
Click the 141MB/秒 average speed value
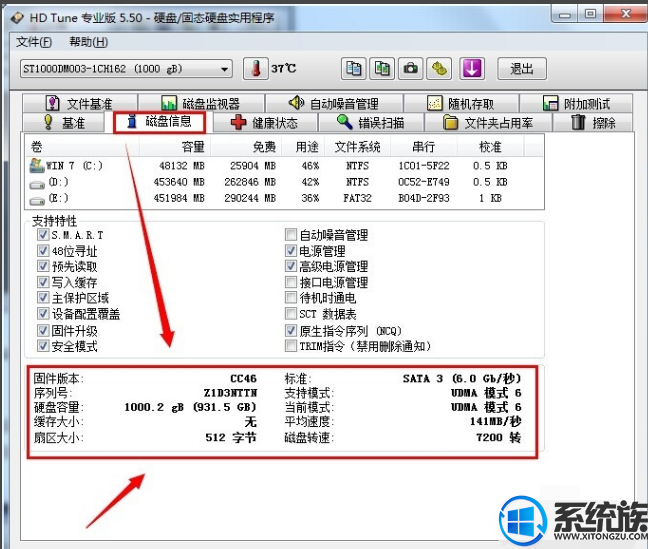tap(496, 421)
